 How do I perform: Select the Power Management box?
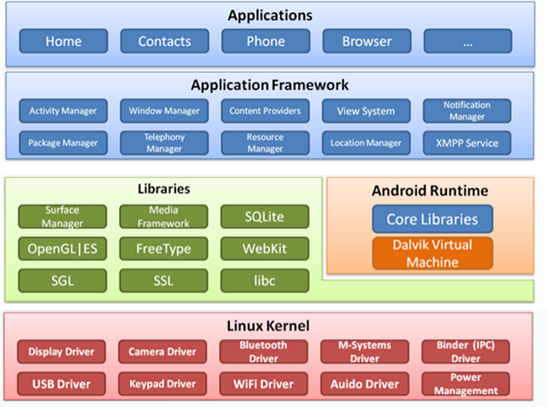[466, 384]
